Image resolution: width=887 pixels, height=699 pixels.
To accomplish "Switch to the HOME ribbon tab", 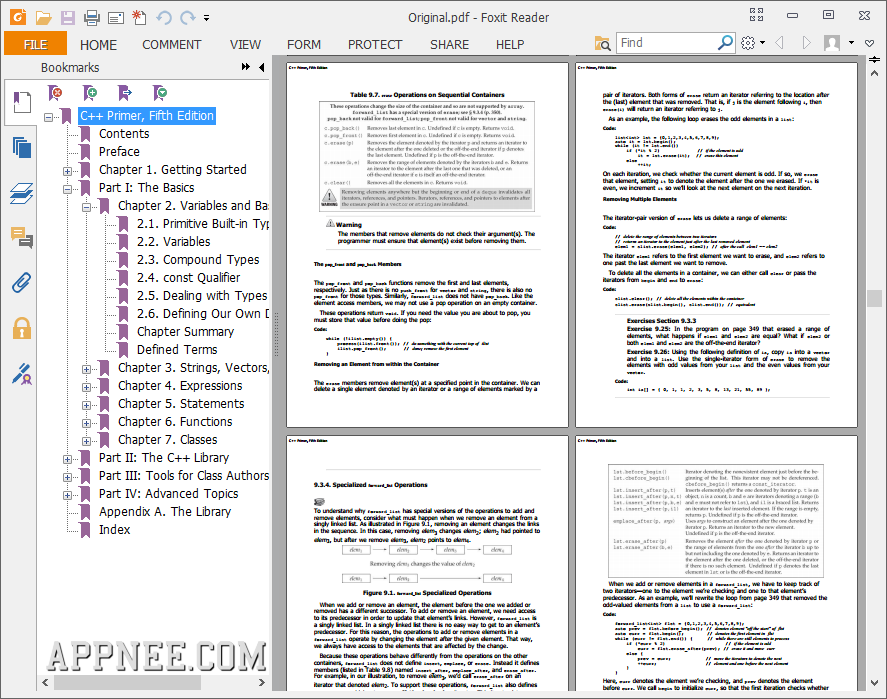I will pyautogui.click(x=98, y=45).
